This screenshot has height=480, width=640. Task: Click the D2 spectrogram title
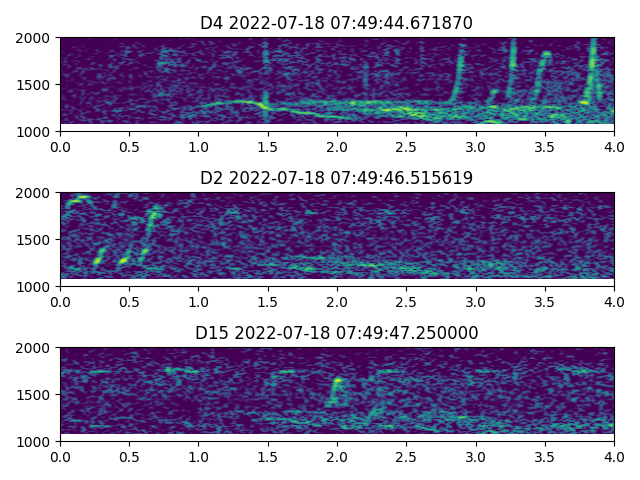click(x=336, y=178)
